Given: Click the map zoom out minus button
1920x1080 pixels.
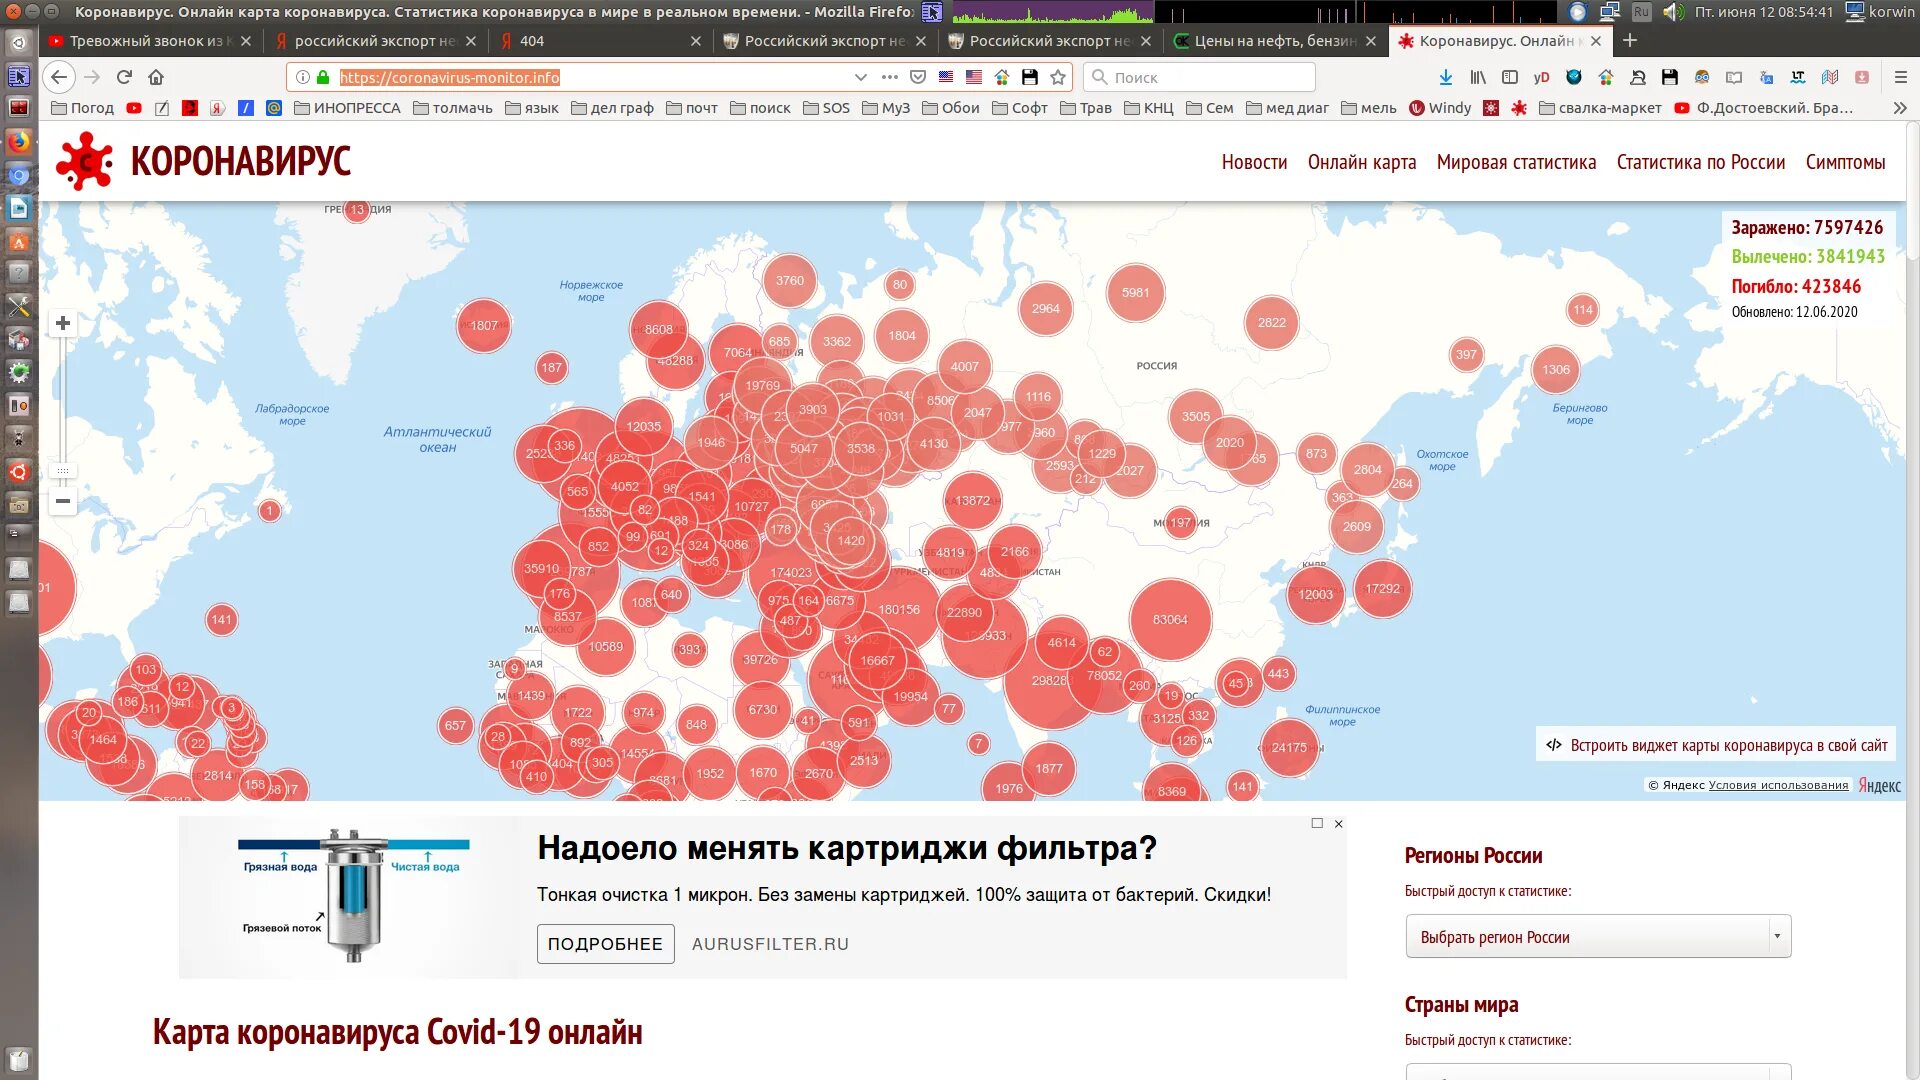Looking at the screenshot, I should click(63, 501).
